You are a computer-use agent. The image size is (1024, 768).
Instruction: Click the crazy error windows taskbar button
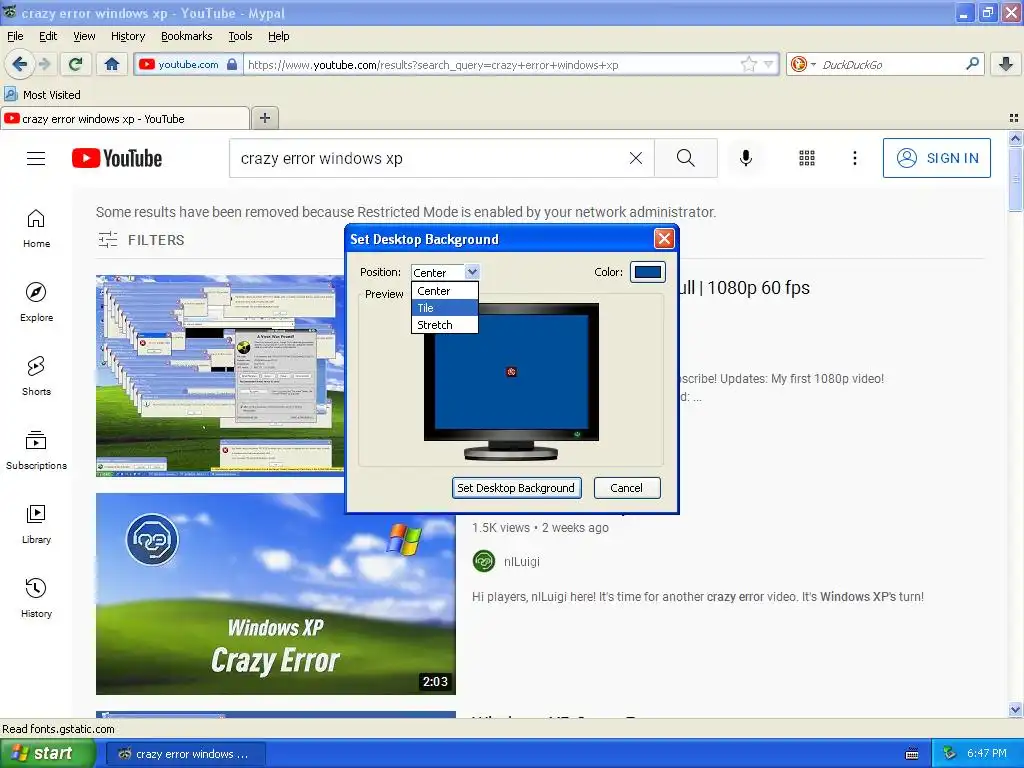point(185,754)
